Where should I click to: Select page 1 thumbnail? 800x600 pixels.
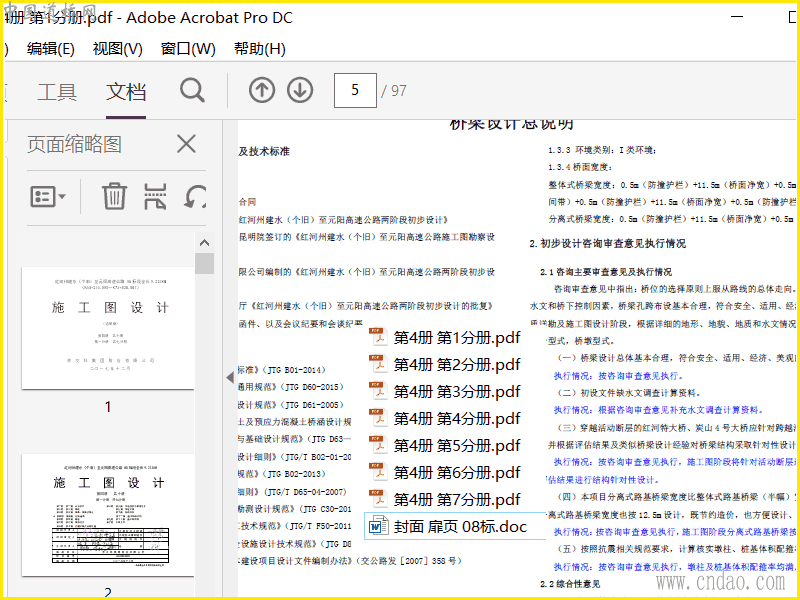pos(108,328)
